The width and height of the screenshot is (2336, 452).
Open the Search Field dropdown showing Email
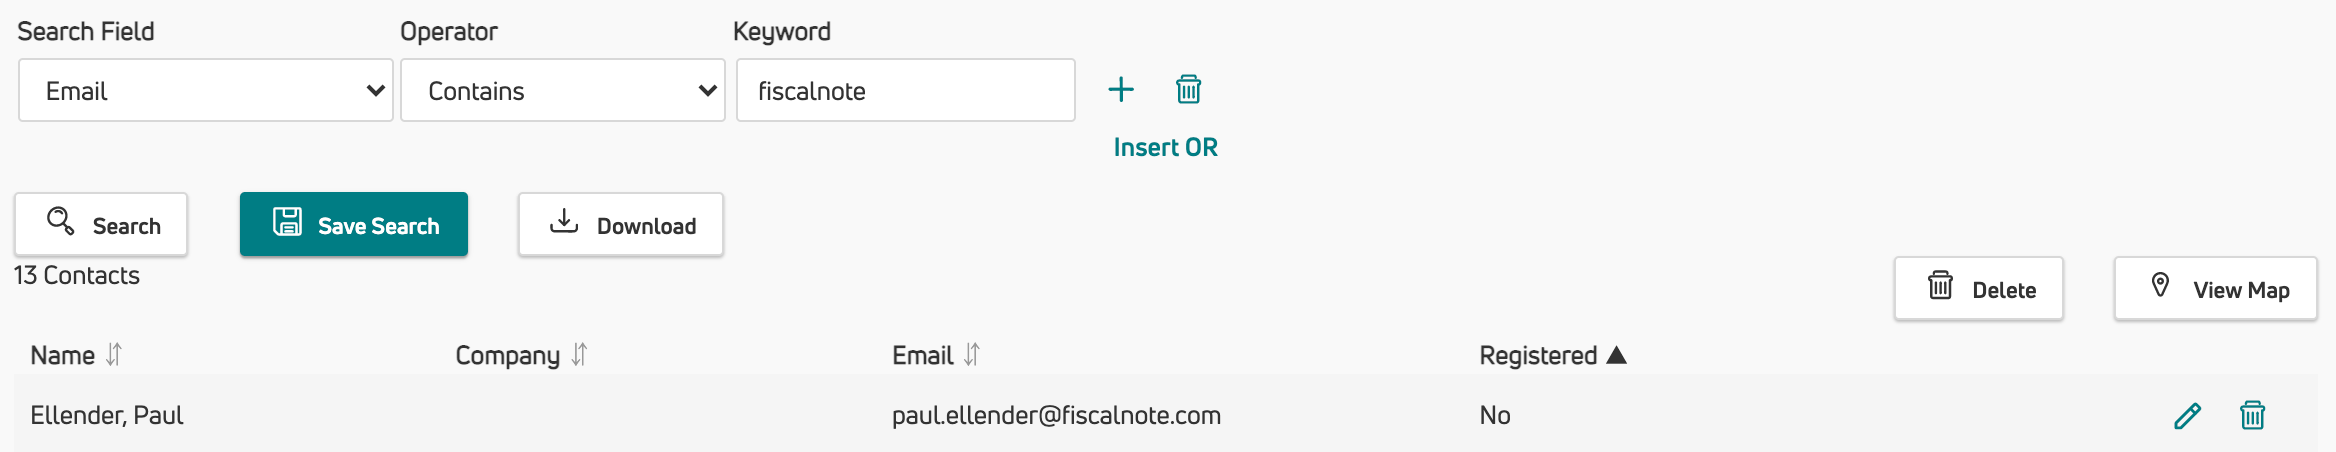click(206, 90)
